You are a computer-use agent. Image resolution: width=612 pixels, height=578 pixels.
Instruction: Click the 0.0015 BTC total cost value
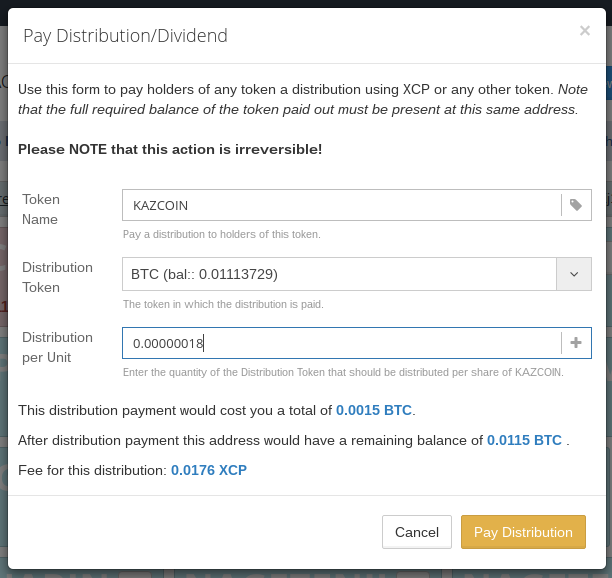point(374,410)
